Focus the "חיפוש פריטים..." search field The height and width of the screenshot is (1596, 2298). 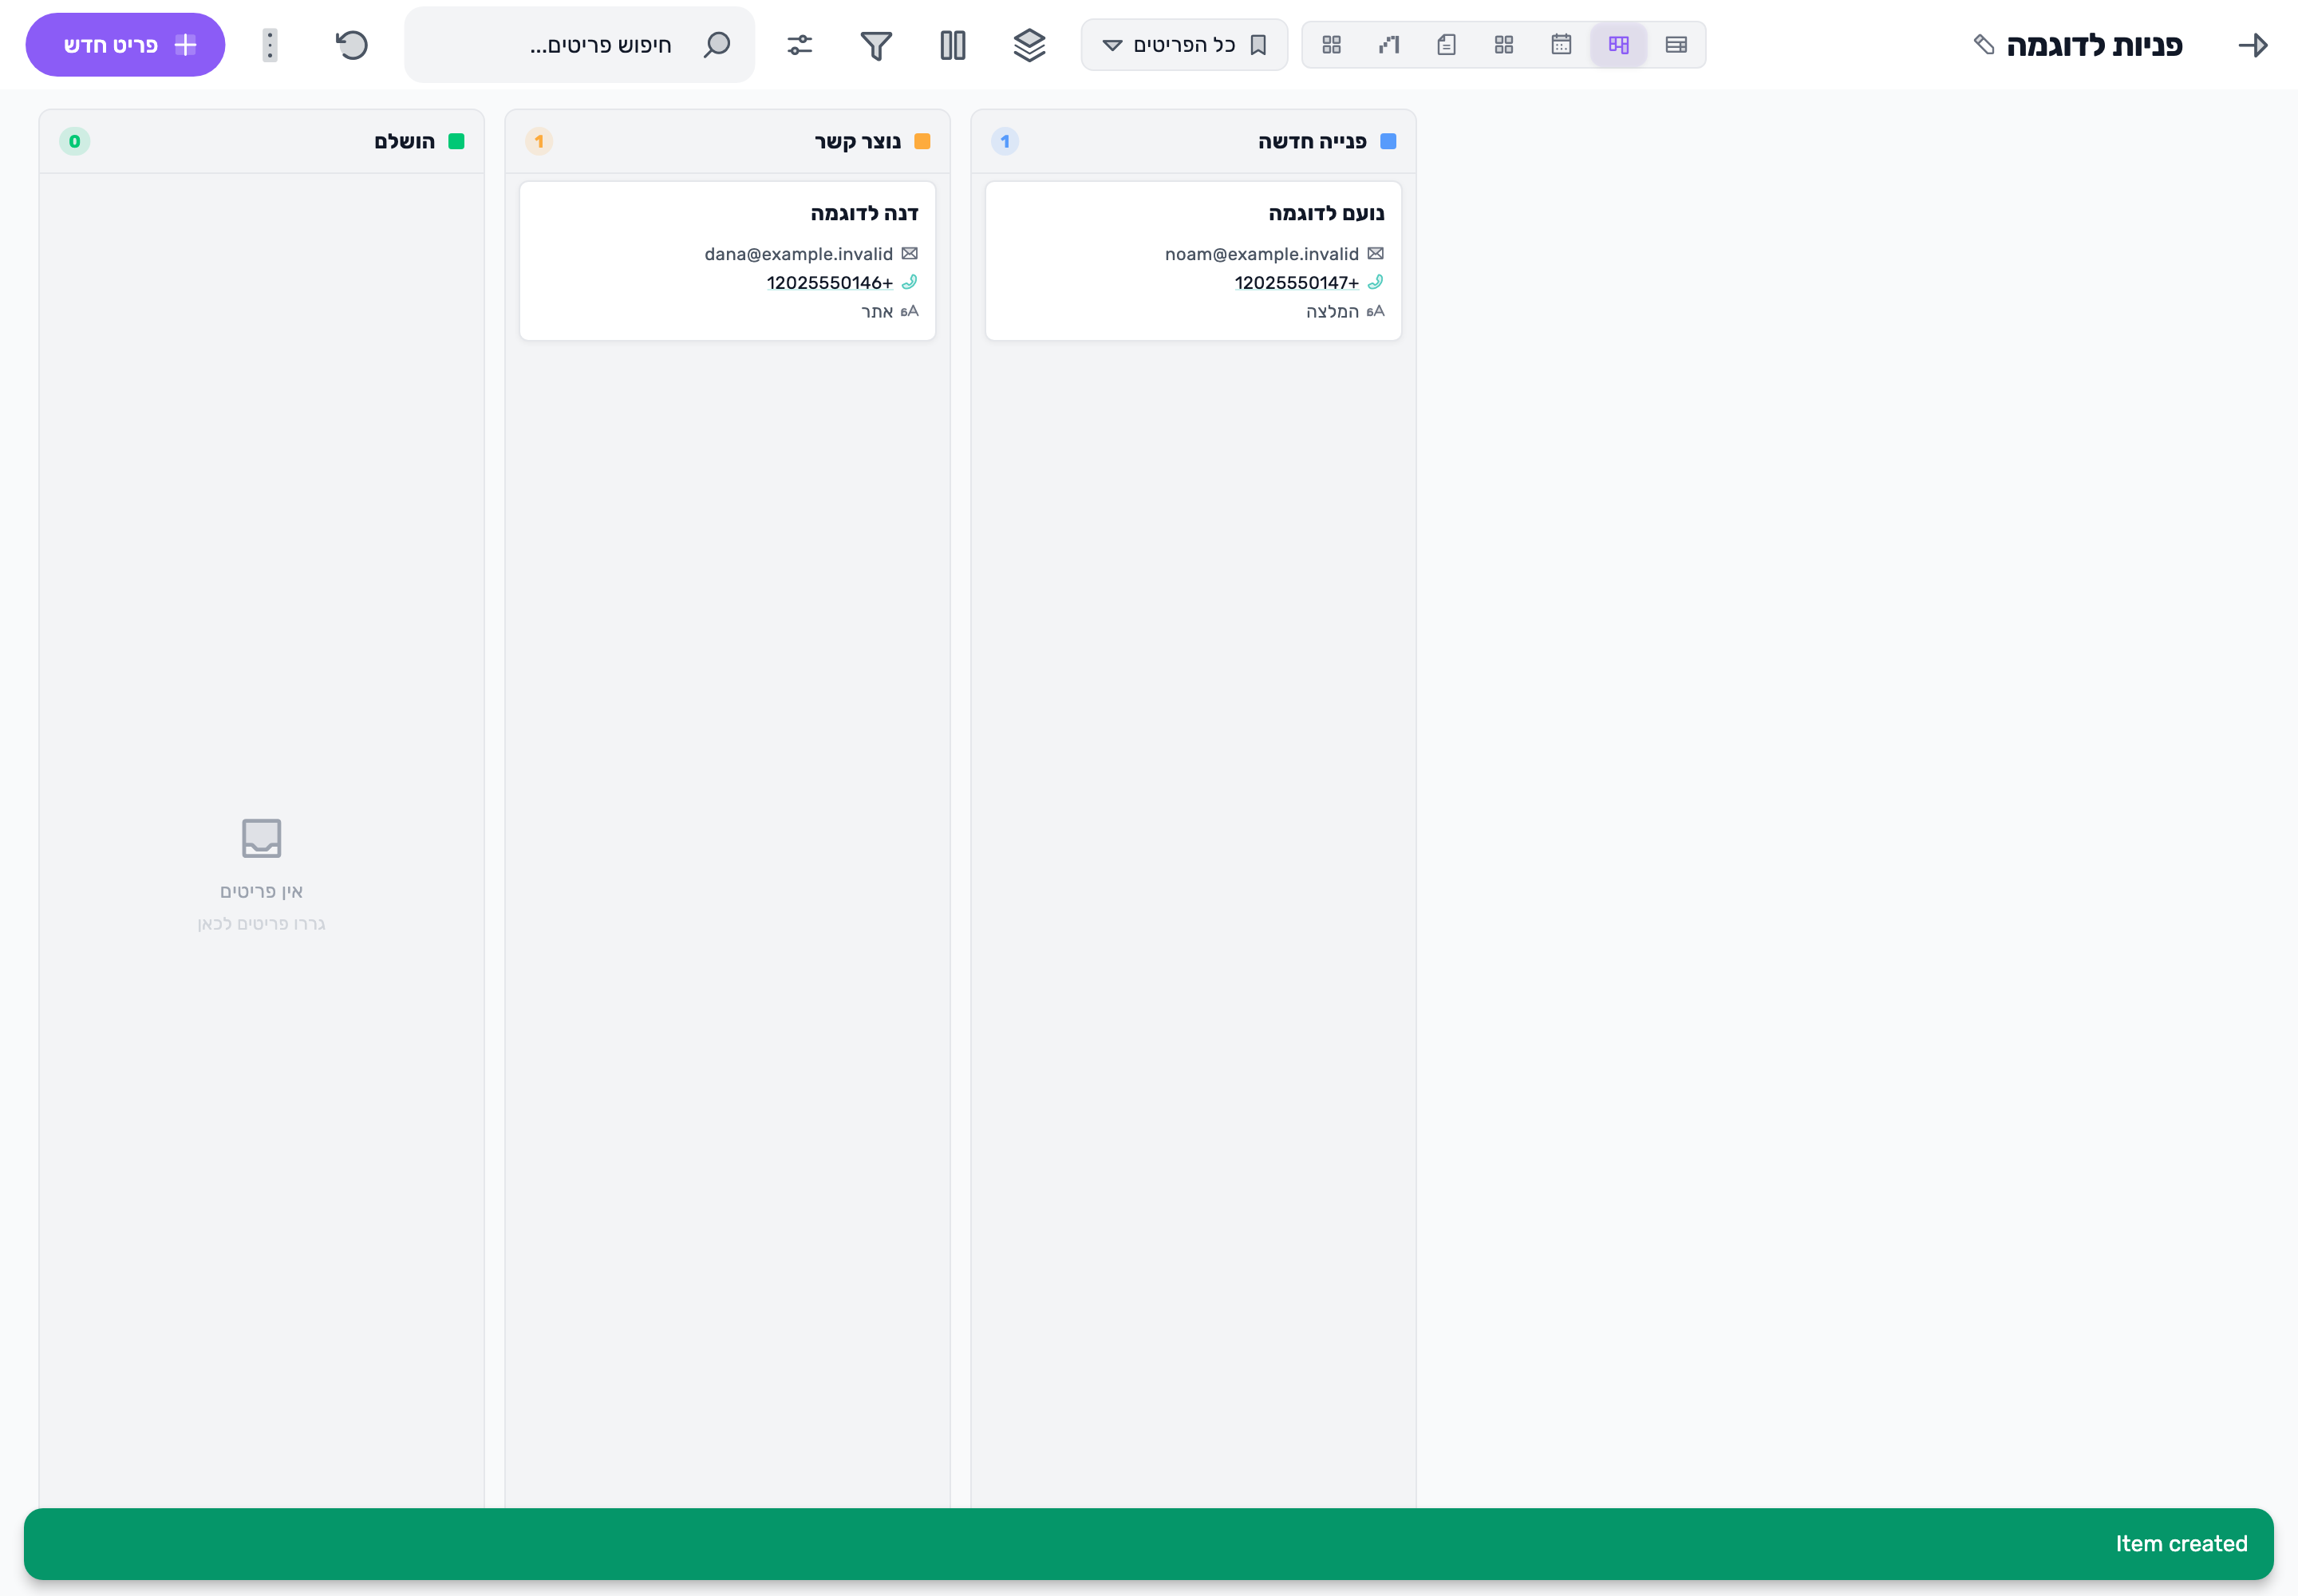click(x=580, y=45)
